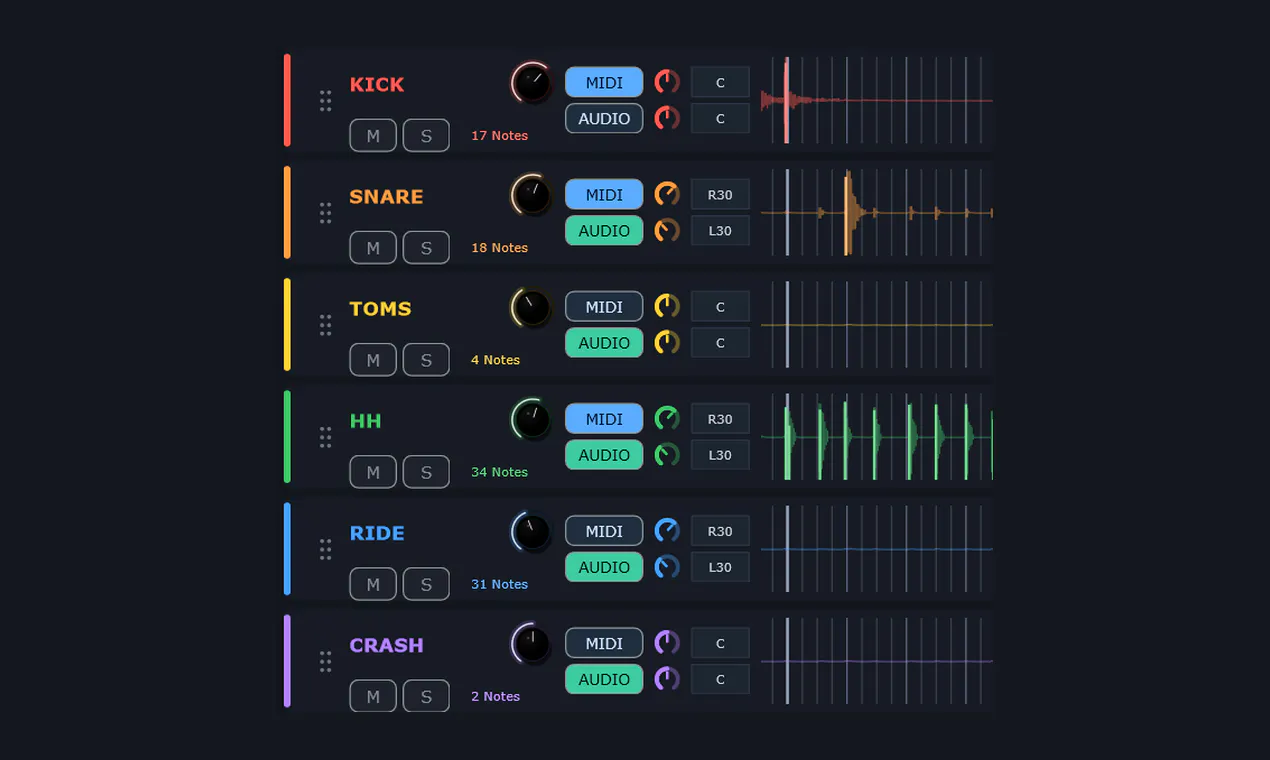
Task: Open the SNARE waveform preview
Action: click(877, 212)
